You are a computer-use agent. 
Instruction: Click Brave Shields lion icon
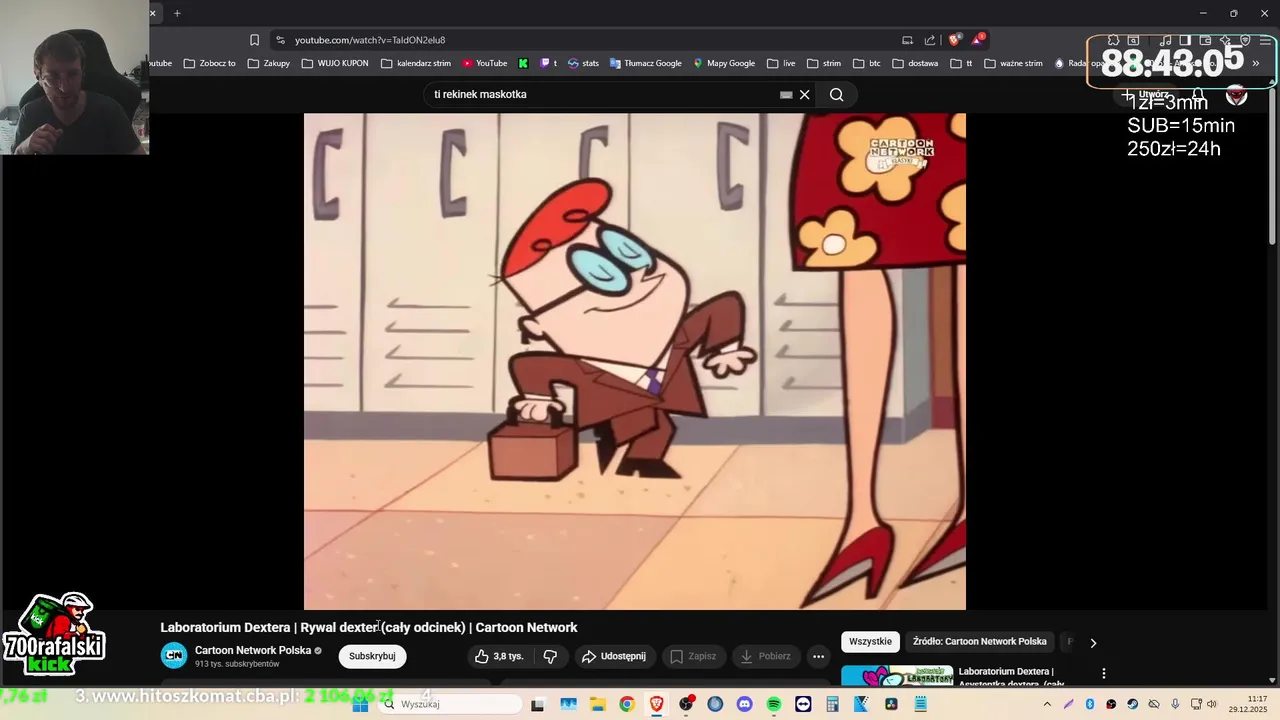coord(954,40)
